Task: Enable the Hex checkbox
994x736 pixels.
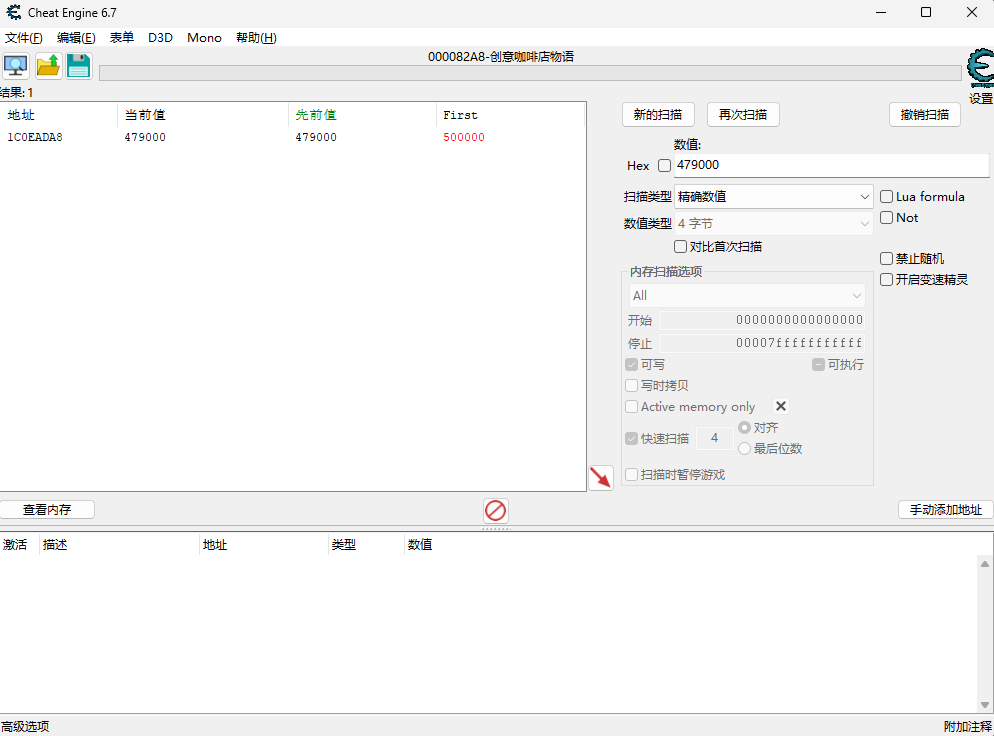Action: (x=664, y=166)
